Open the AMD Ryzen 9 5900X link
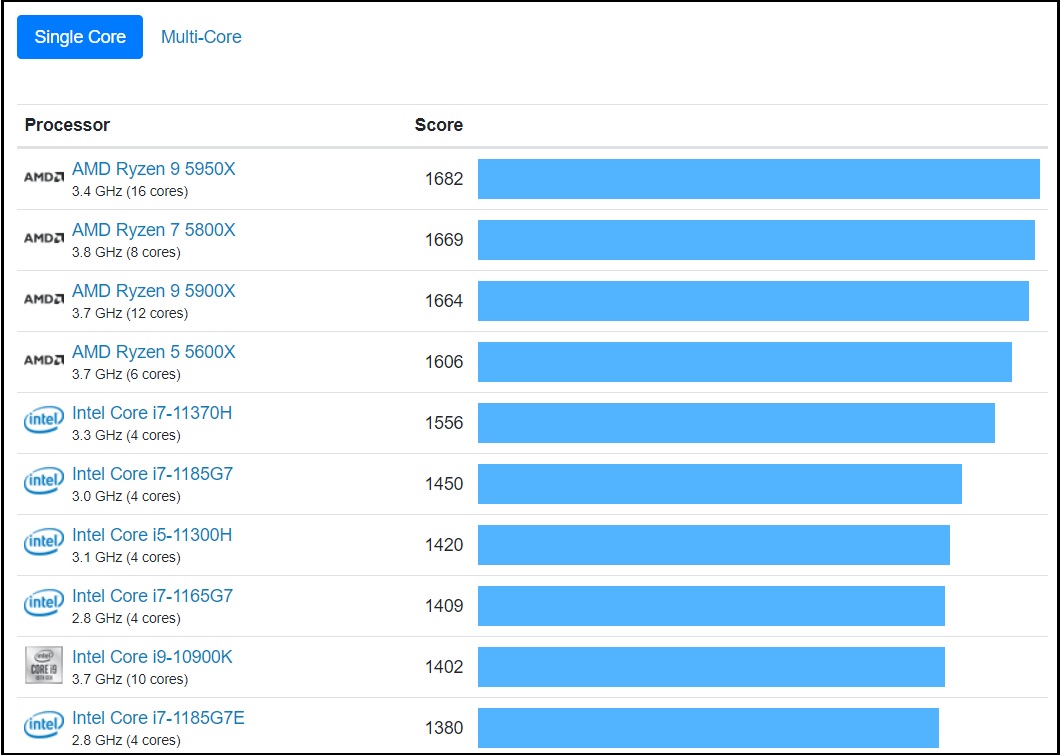The image size is (1060, 755). click(153, 291)
